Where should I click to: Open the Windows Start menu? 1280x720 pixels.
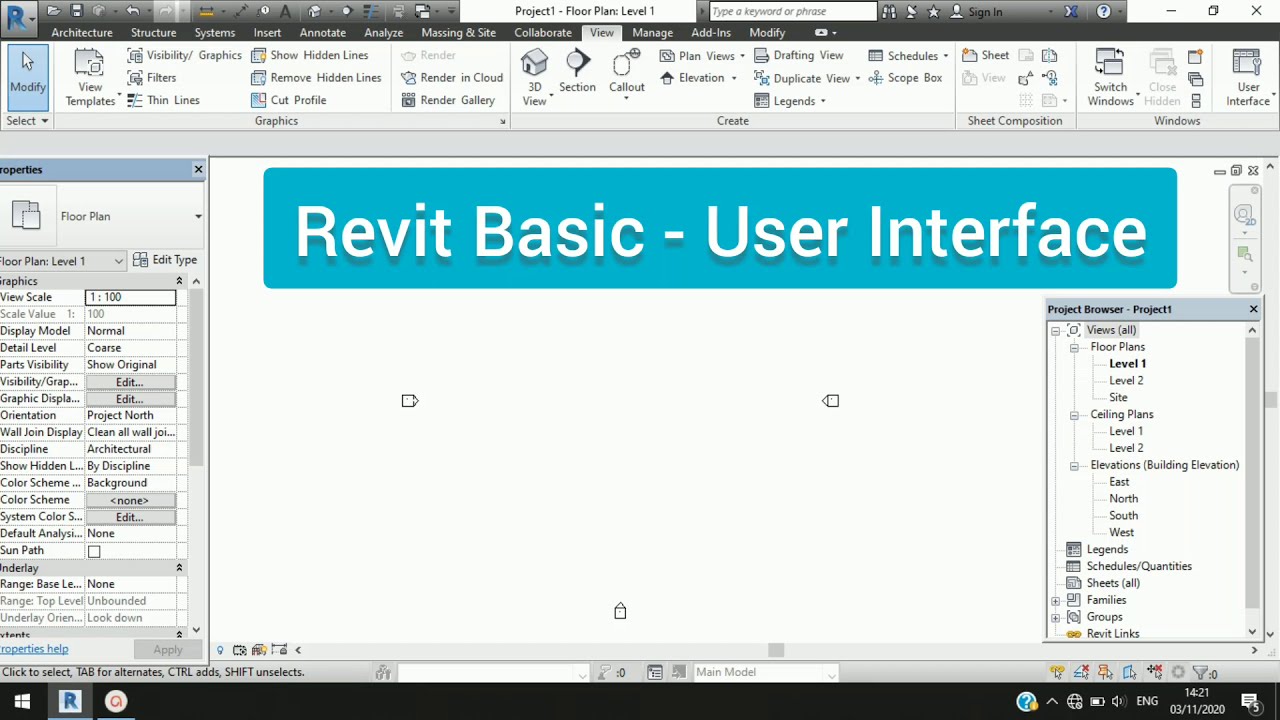22,701
